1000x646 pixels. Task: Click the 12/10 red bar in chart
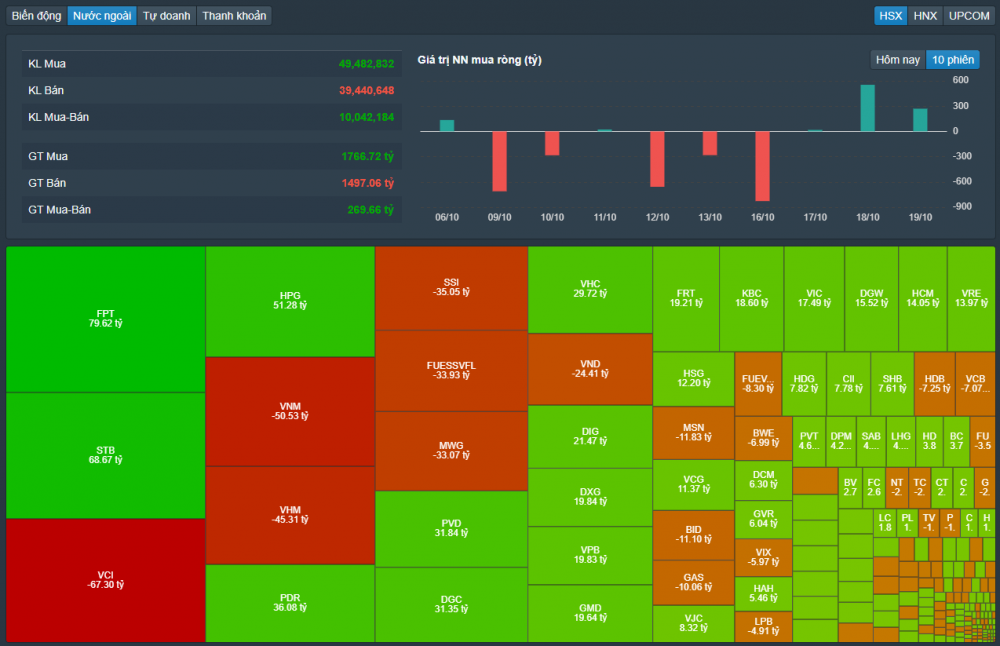coord(657,159)
